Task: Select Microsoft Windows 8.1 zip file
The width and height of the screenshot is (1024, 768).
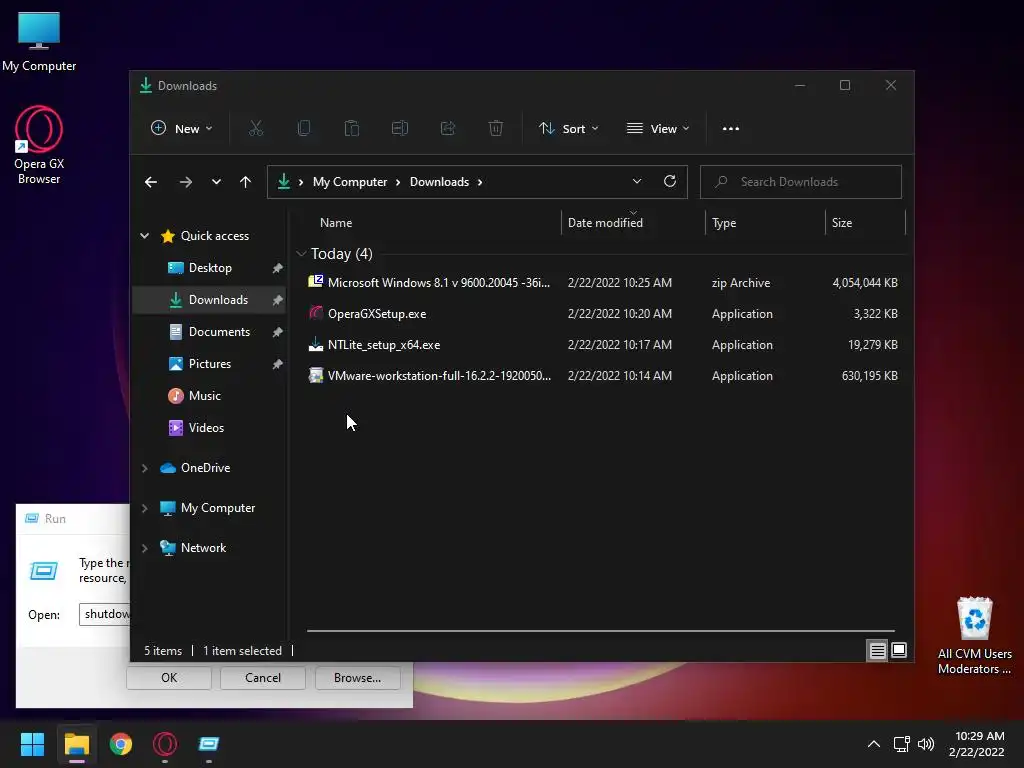Action: [x=602, y=283]
